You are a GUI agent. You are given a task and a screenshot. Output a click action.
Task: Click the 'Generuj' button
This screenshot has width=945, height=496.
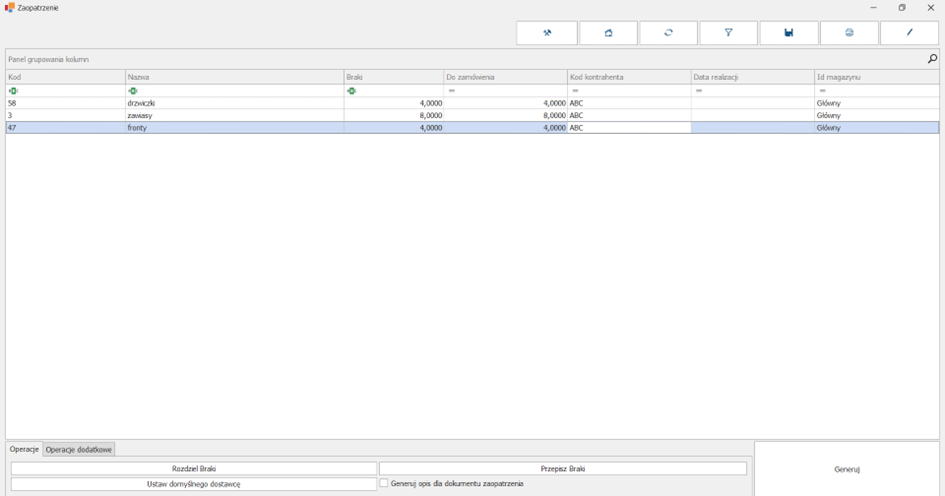[x=847, y=469]
